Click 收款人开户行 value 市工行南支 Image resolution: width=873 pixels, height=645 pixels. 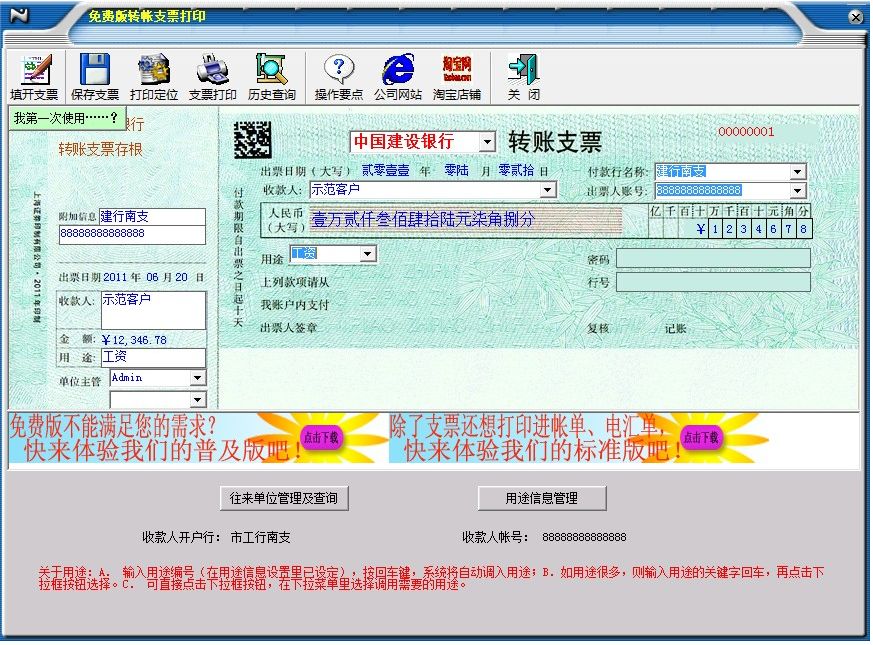pos(261,538)
